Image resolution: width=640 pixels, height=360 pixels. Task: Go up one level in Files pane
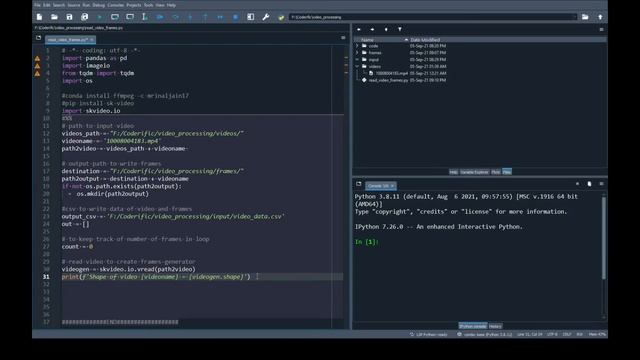coord(386,29)
